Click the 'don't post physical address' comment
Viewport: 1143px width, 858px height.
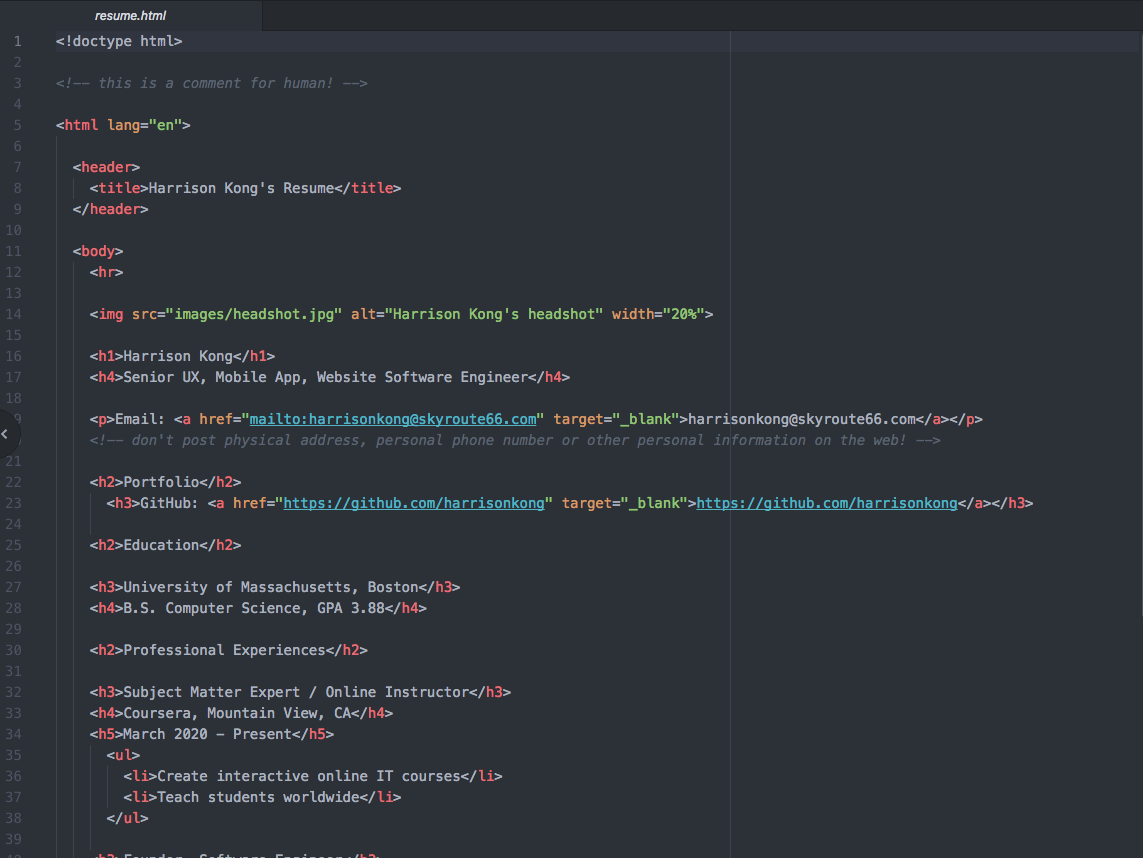pyautogui.click(x=515, y=440)
